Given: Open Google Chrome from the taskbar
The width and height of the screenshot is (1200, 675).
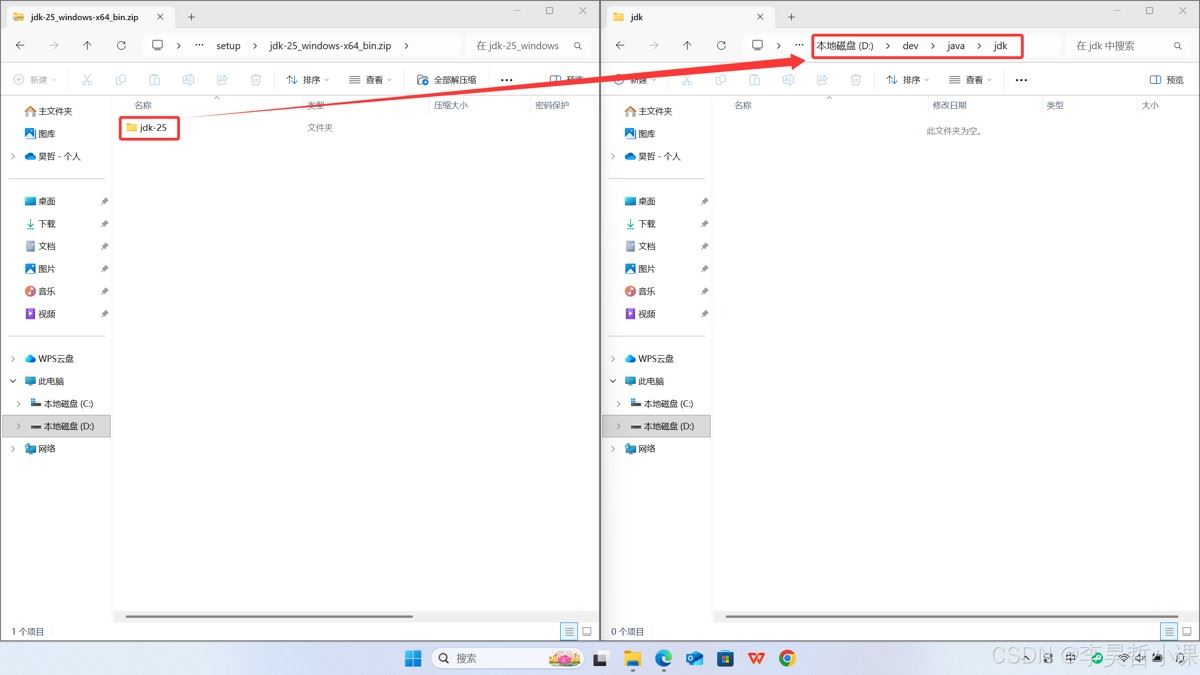Looking at the screenshot, I should pyautogui.click(x=787, y=658).
